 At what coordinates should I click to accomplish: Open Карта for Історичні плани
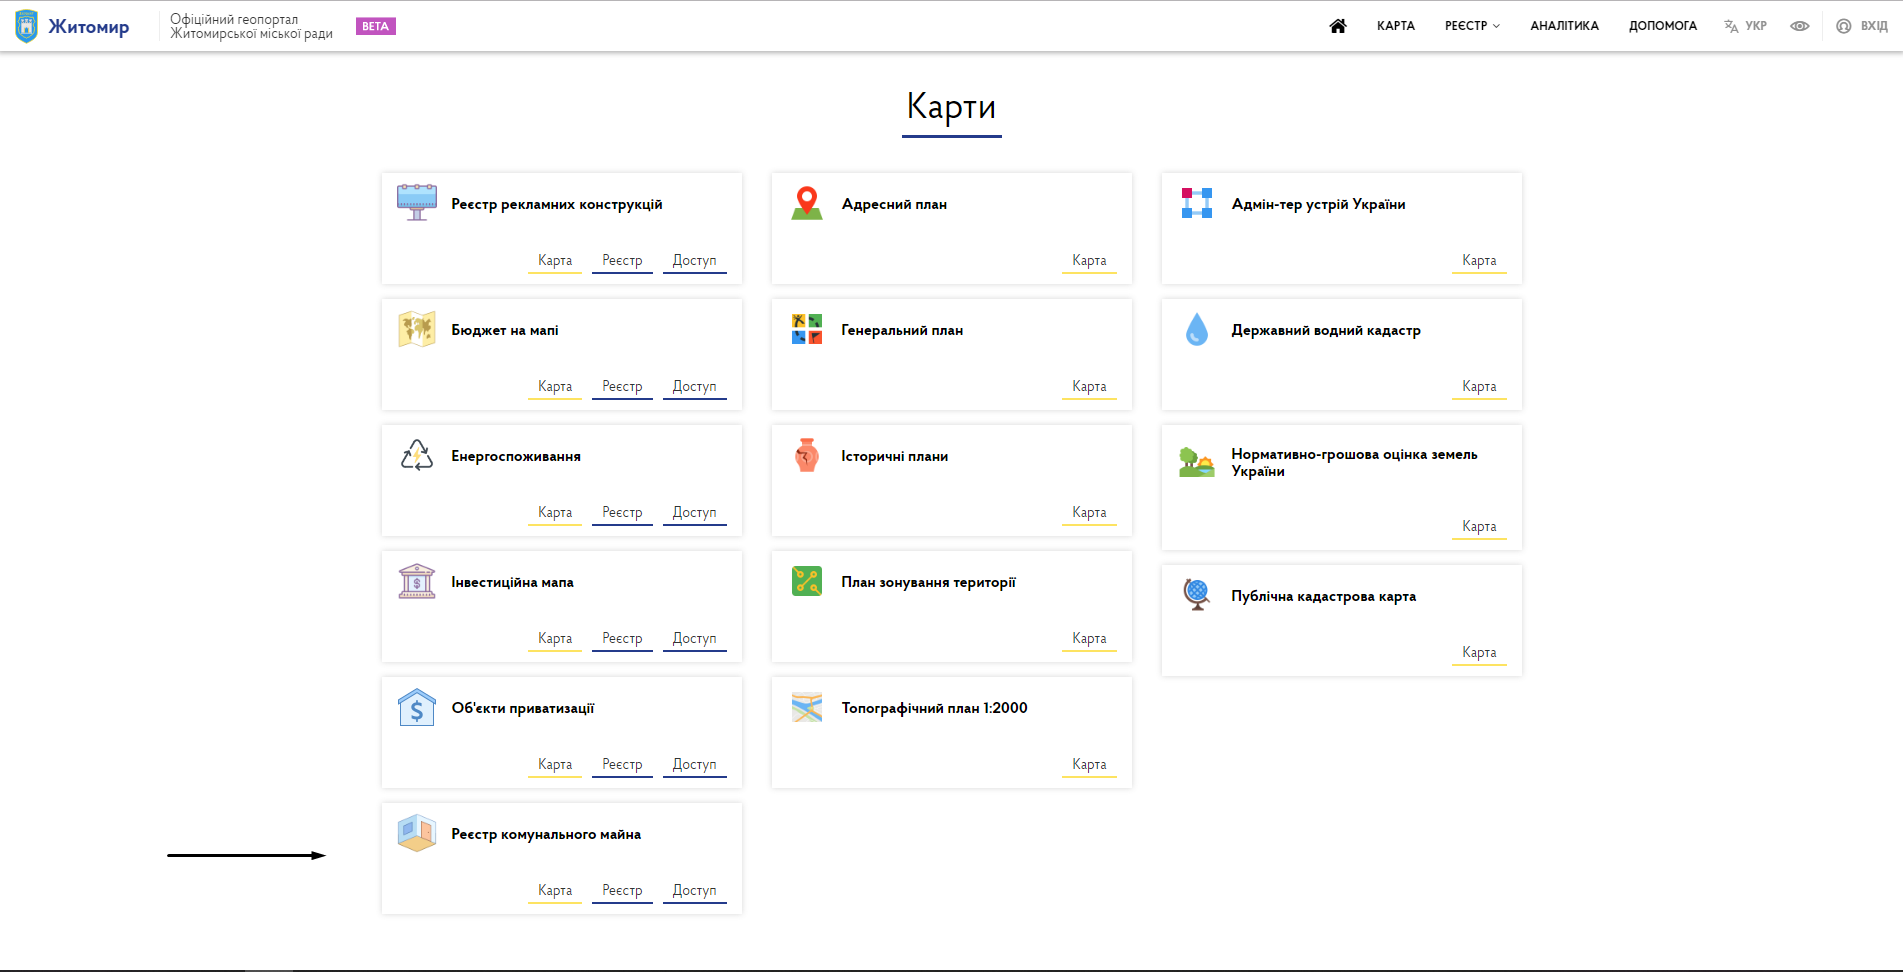tap(1089, 513)
